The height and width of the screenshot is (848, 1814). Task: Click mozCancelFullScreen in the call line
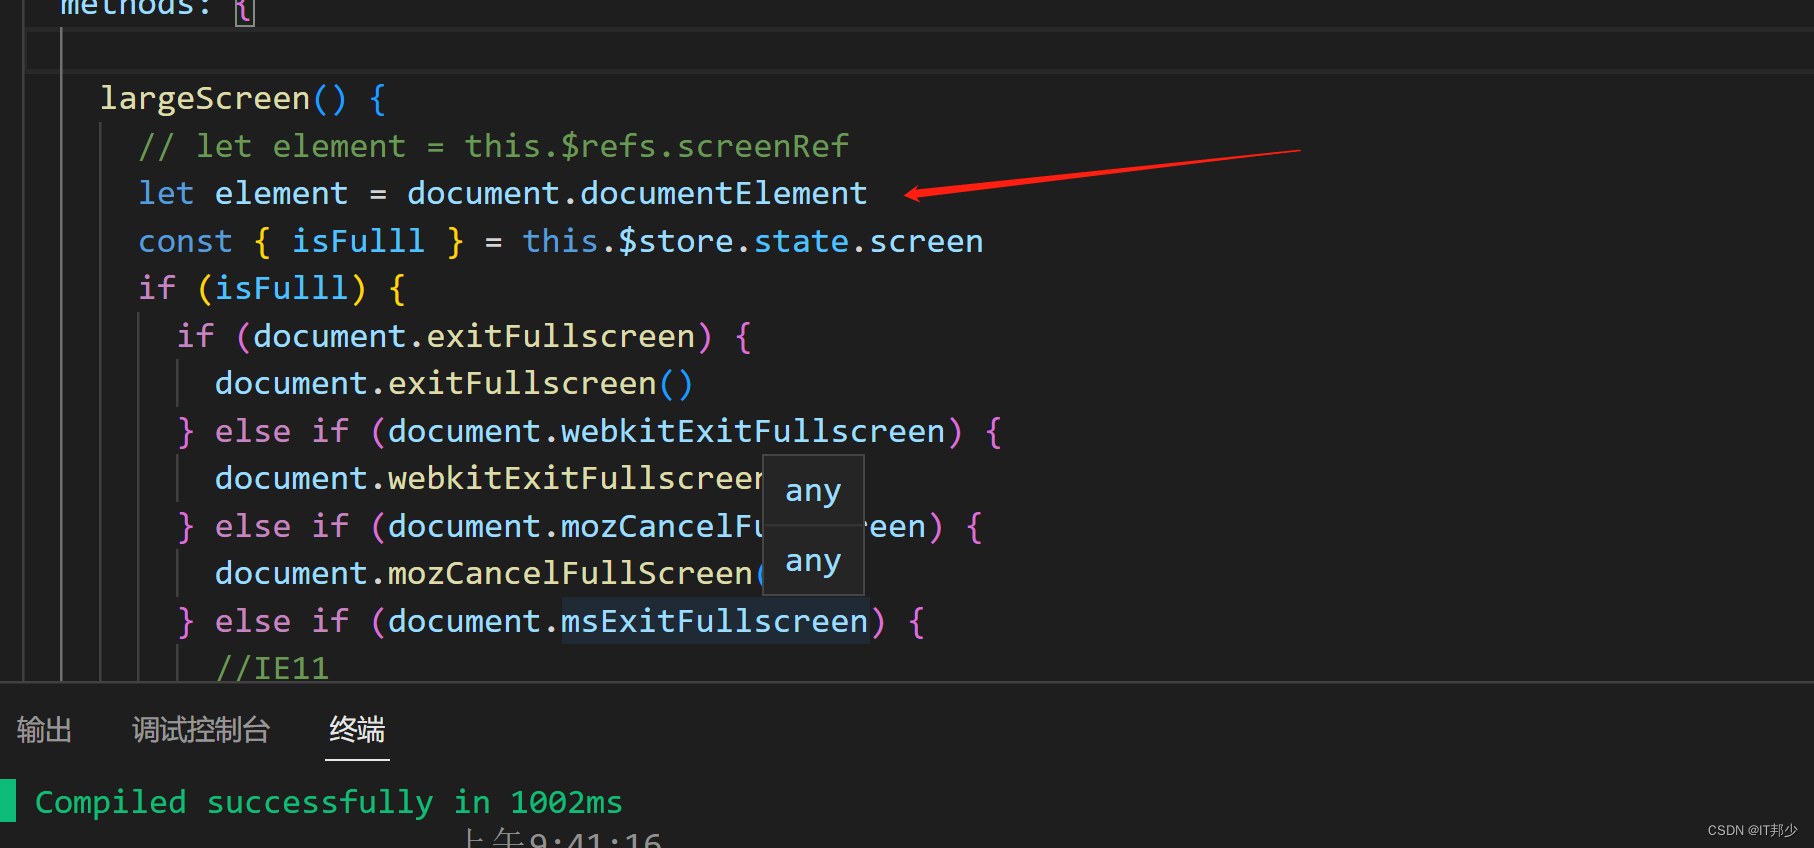coord(570,573)
